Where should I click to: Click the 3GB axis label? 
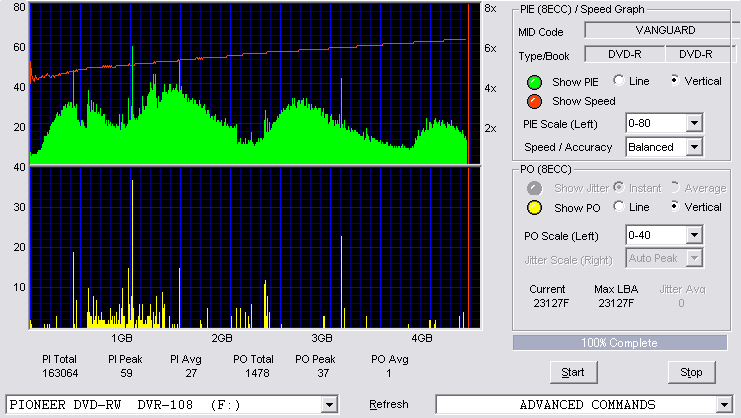322,338
